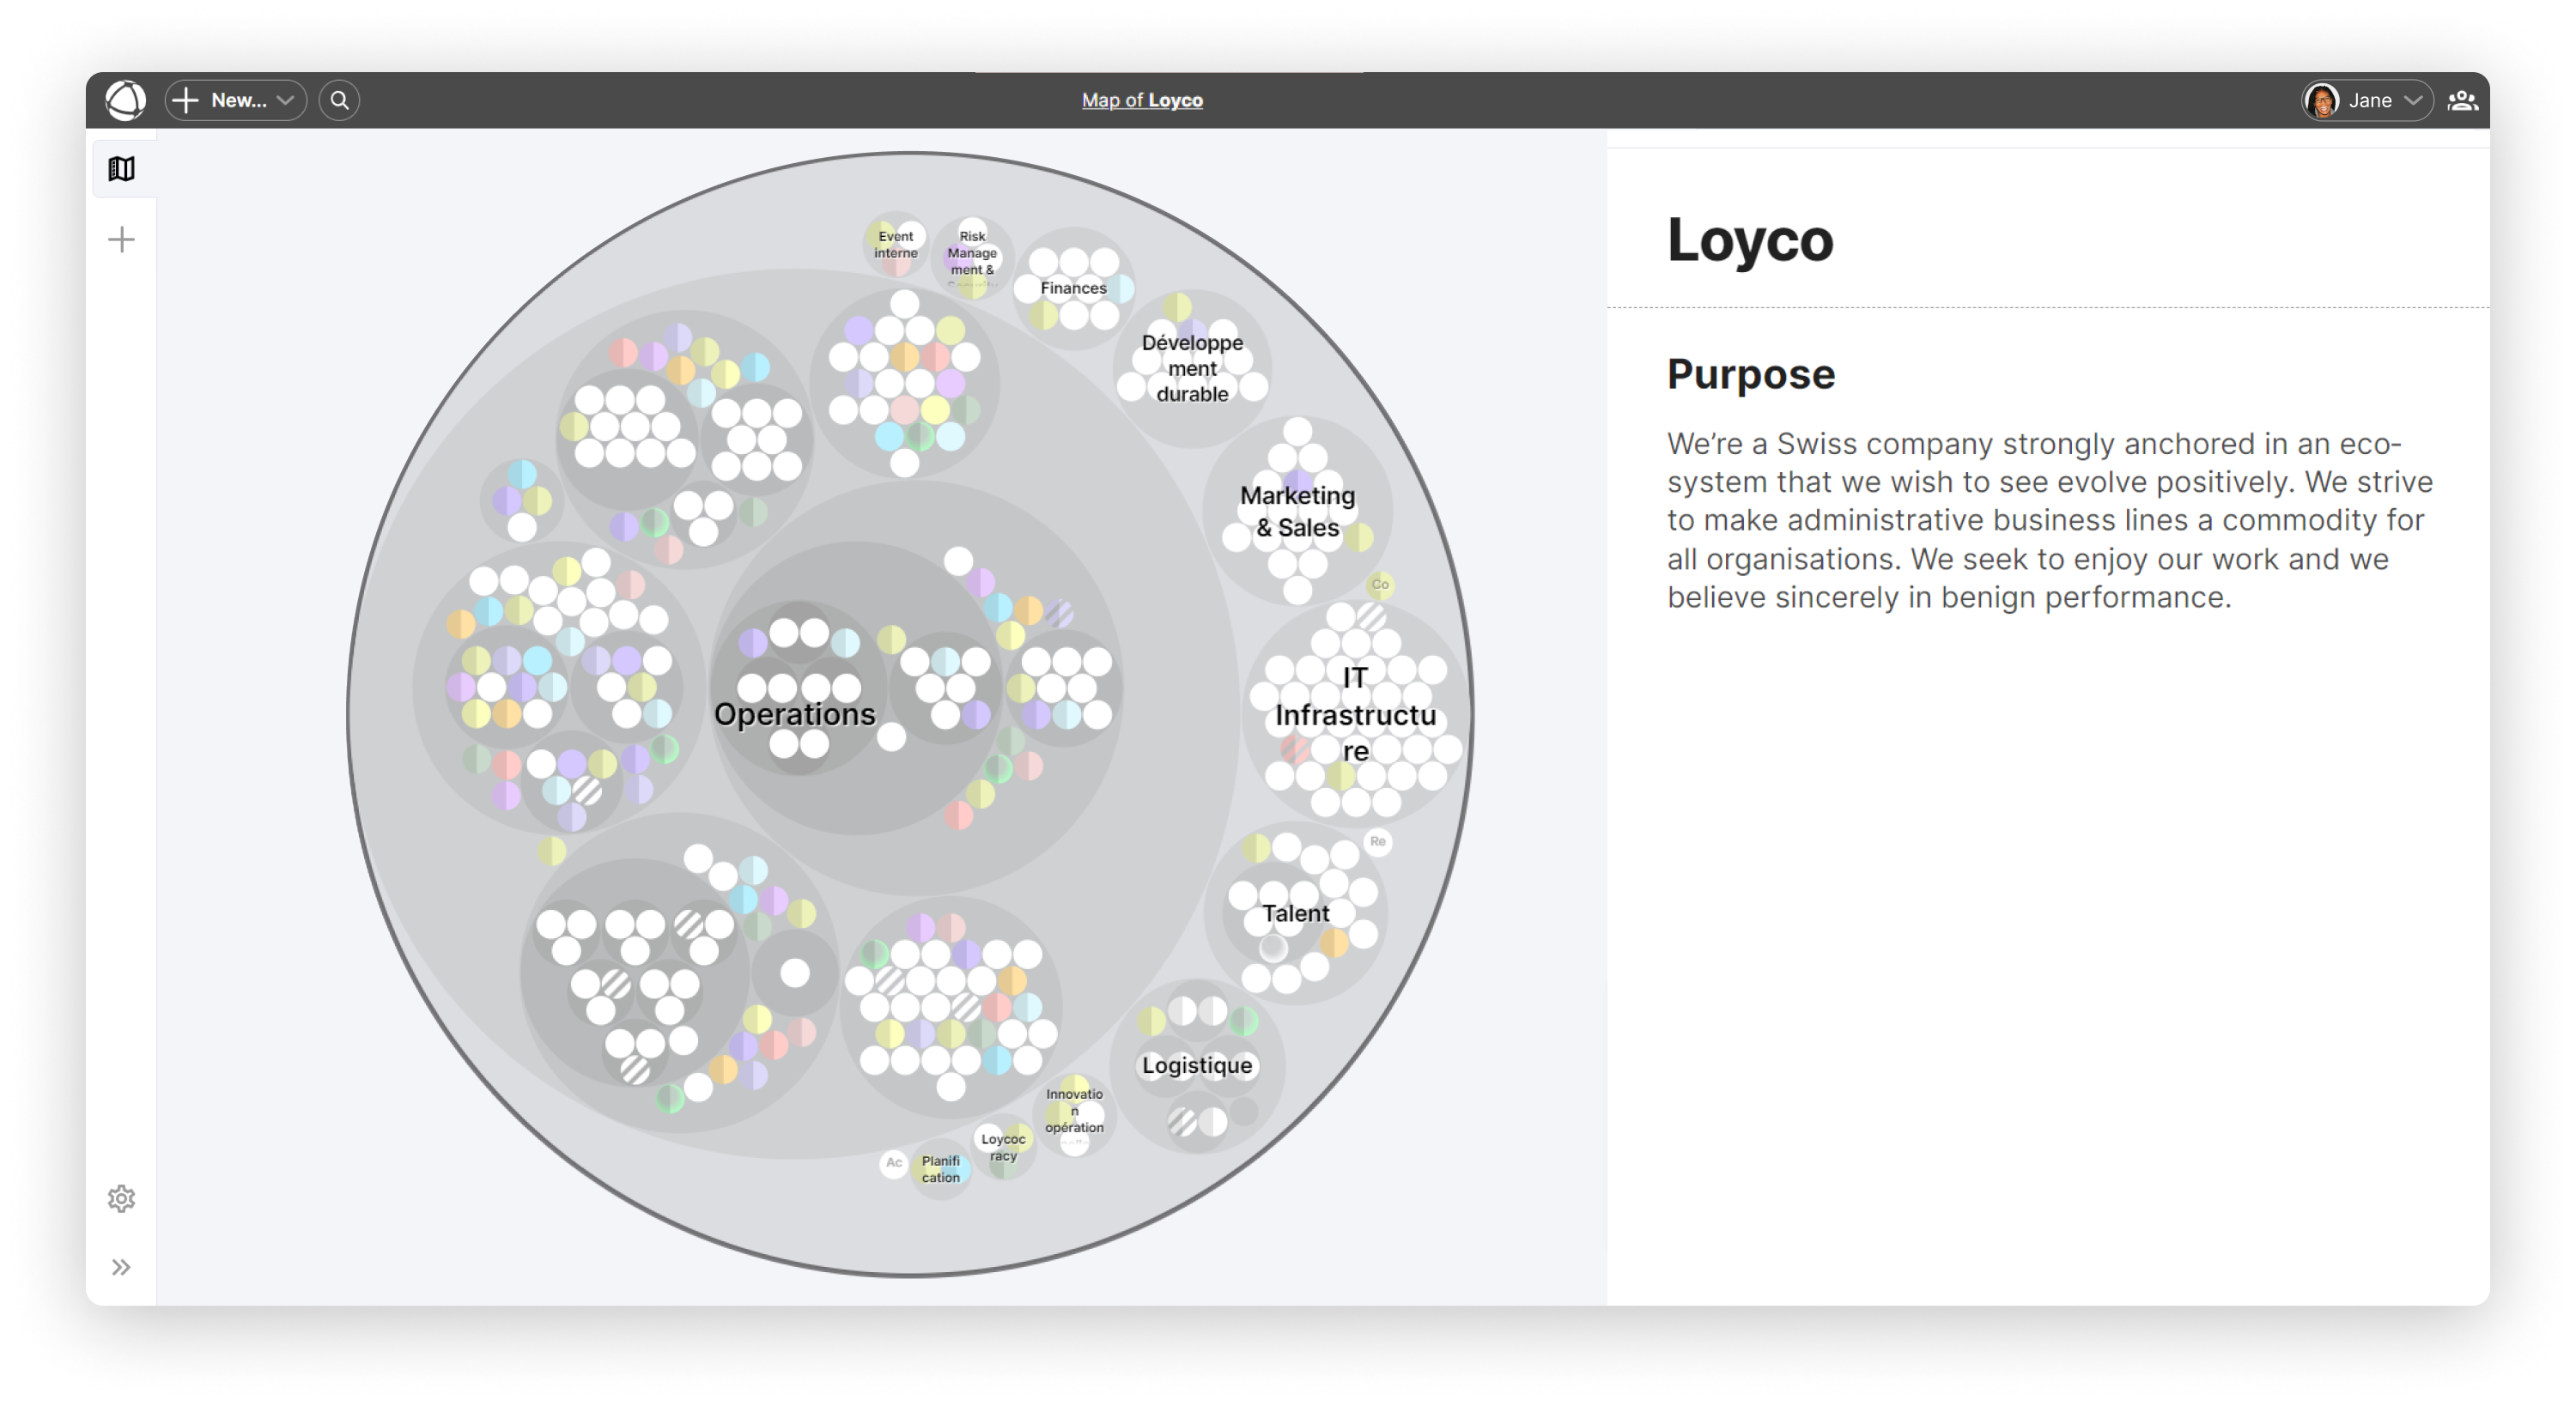
Task: Click the plus icon to add a map
Action: tap(122, 238)
